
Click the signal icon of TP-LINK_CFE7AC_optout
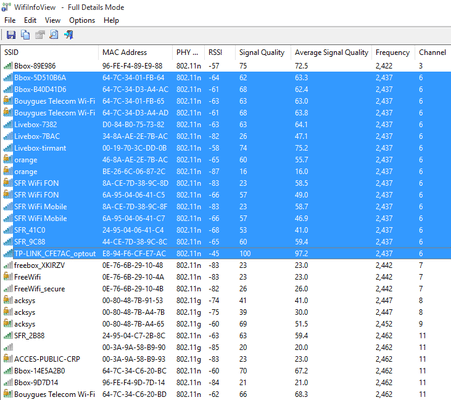[8, 254]
